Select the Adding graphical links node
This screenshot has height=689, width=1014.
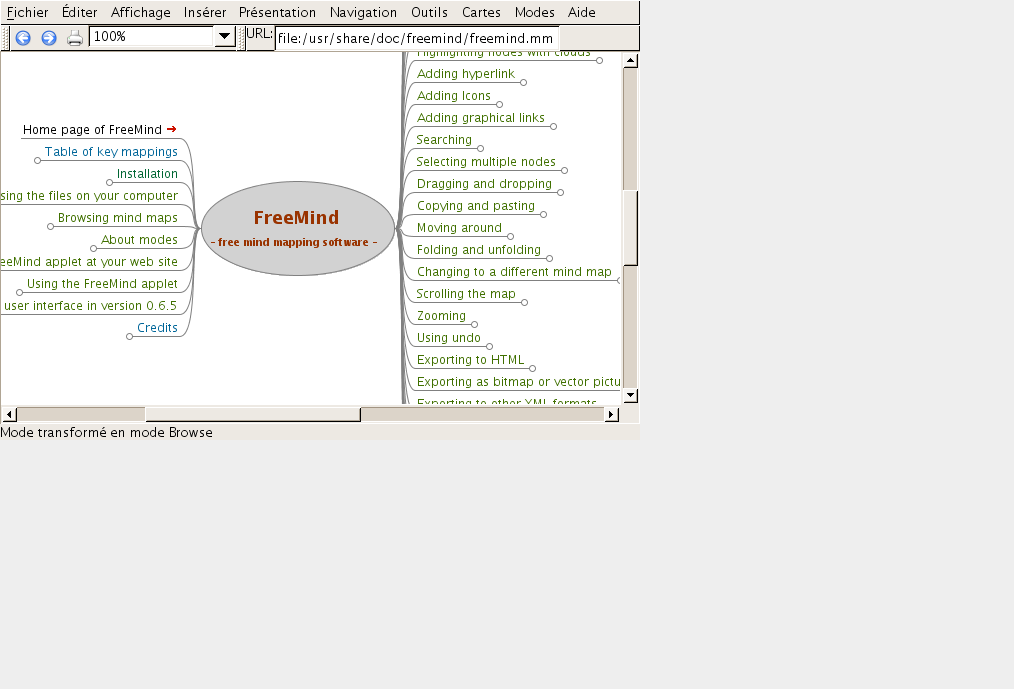click(x=480, y=118)
